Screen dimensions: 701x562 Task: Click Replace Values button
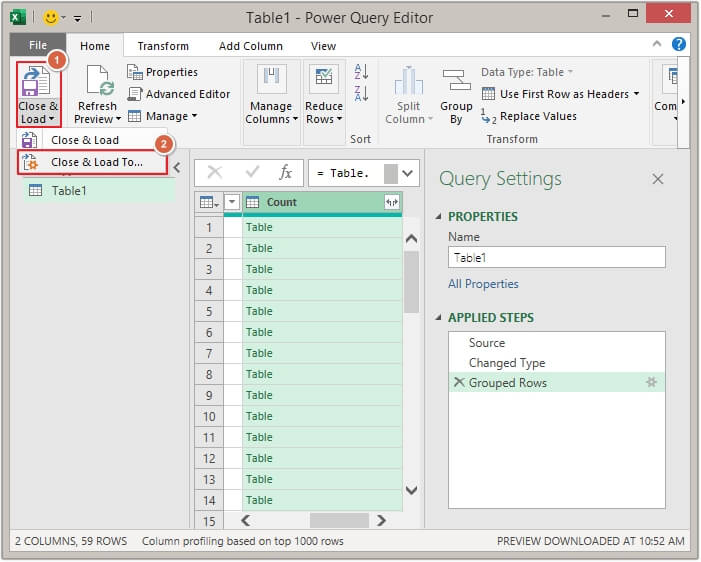pos(529,116)
